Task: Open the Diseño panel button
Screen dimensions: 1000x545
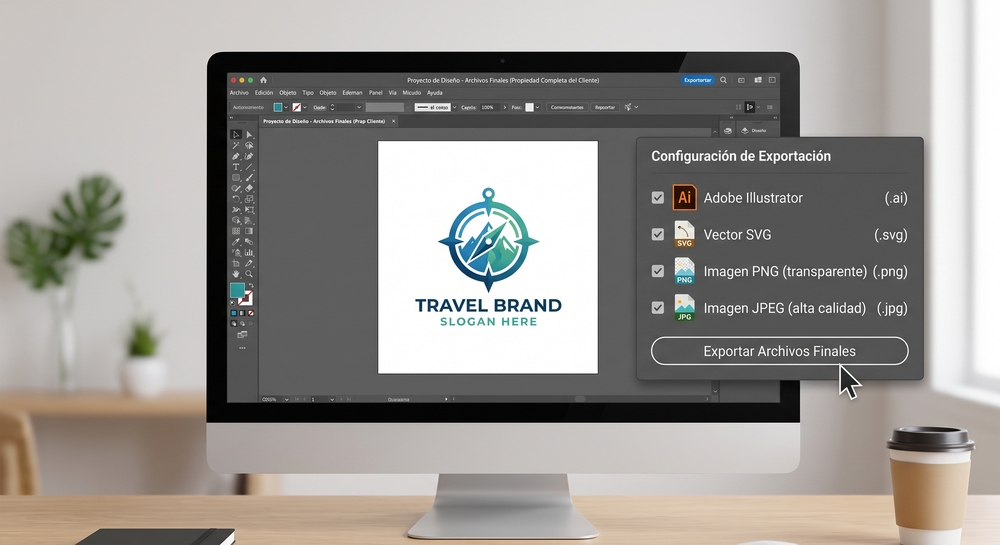Action: point(753,131)
